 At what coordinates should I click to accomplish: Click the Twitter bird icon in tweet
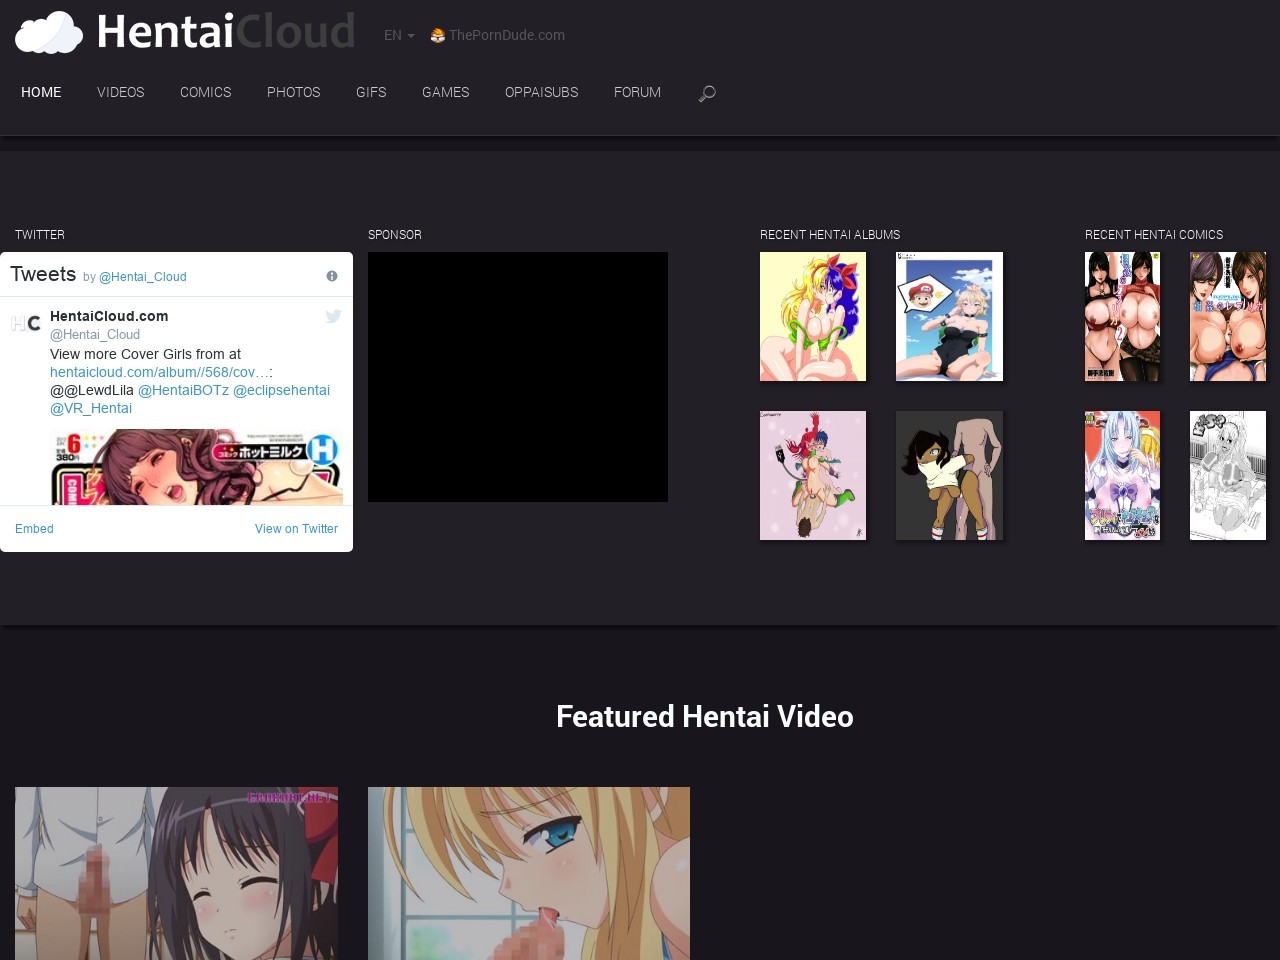[x=333, y=316]
